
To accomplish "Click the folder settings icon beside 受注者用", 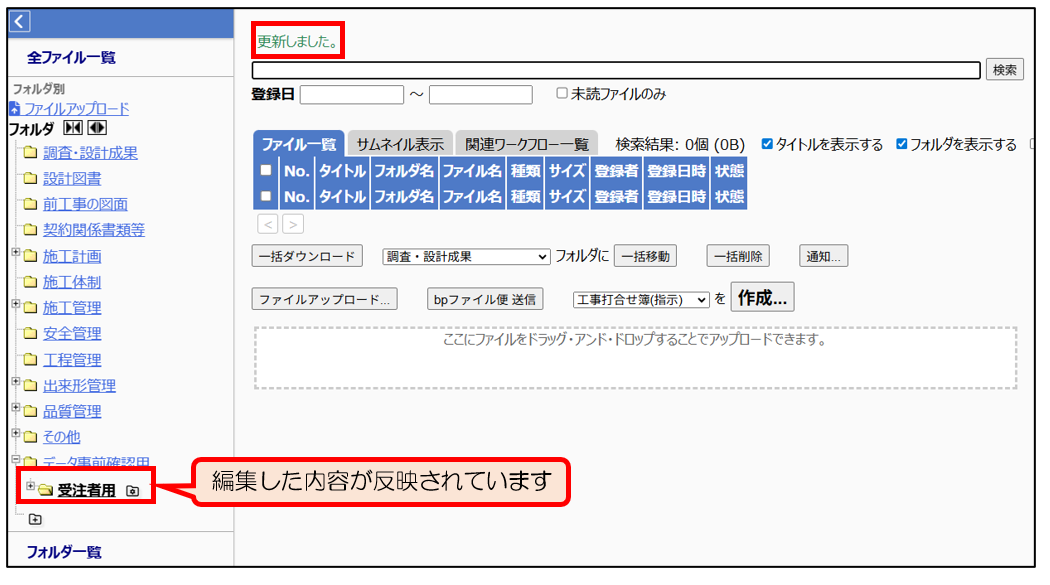I will (x=132, y=491).
